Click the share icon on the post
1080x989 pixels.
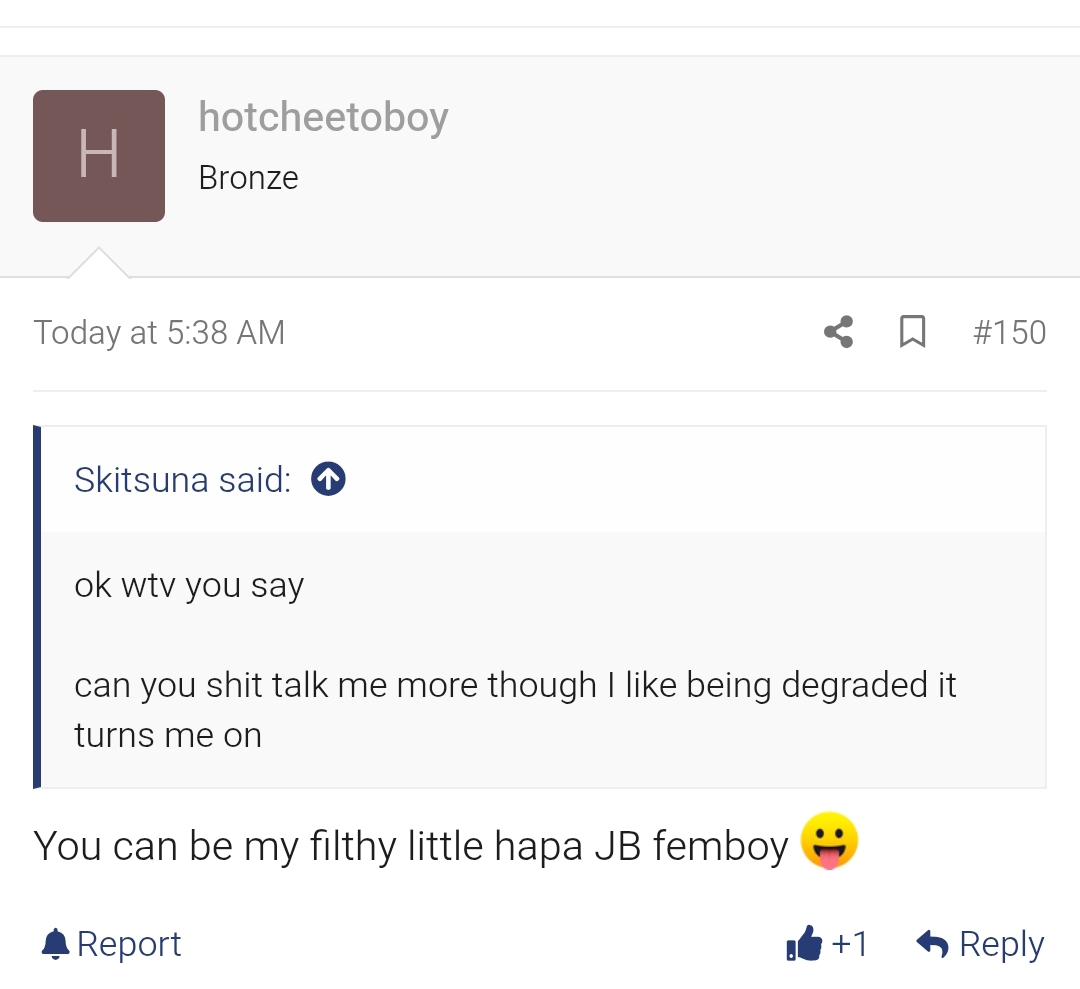point(838,332)
